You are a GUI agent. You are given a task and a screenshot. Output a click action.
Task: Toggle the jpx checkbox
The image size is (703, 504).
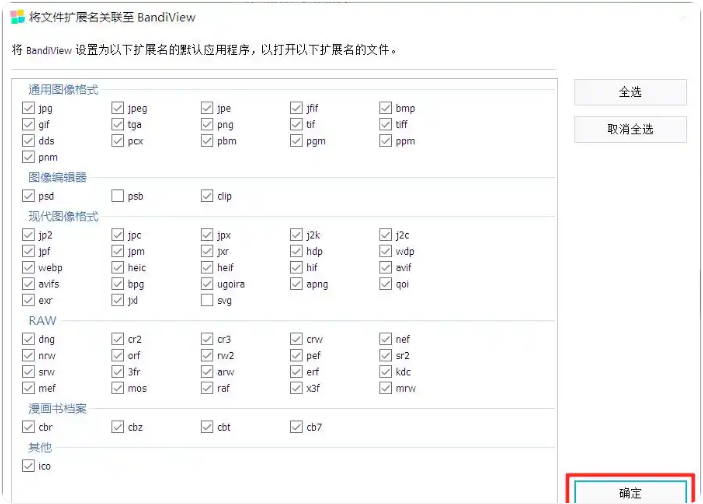tap(207, 235)
